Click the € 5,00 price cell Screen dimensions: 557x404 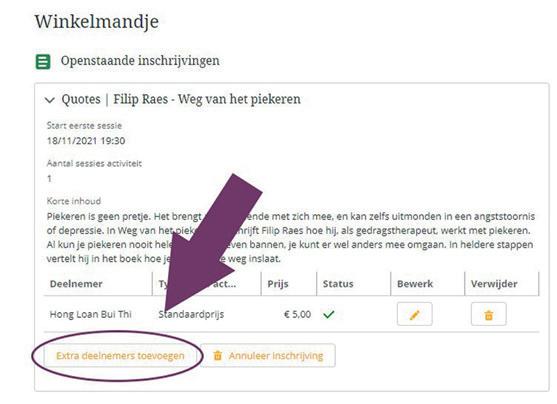coord(297,314)
